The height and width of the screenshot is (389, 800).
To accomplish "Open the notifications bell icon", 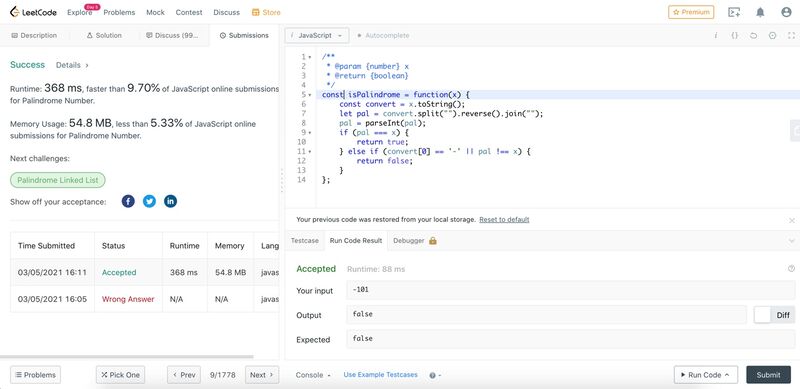I will pyautogui.click(x=760, y=12).
